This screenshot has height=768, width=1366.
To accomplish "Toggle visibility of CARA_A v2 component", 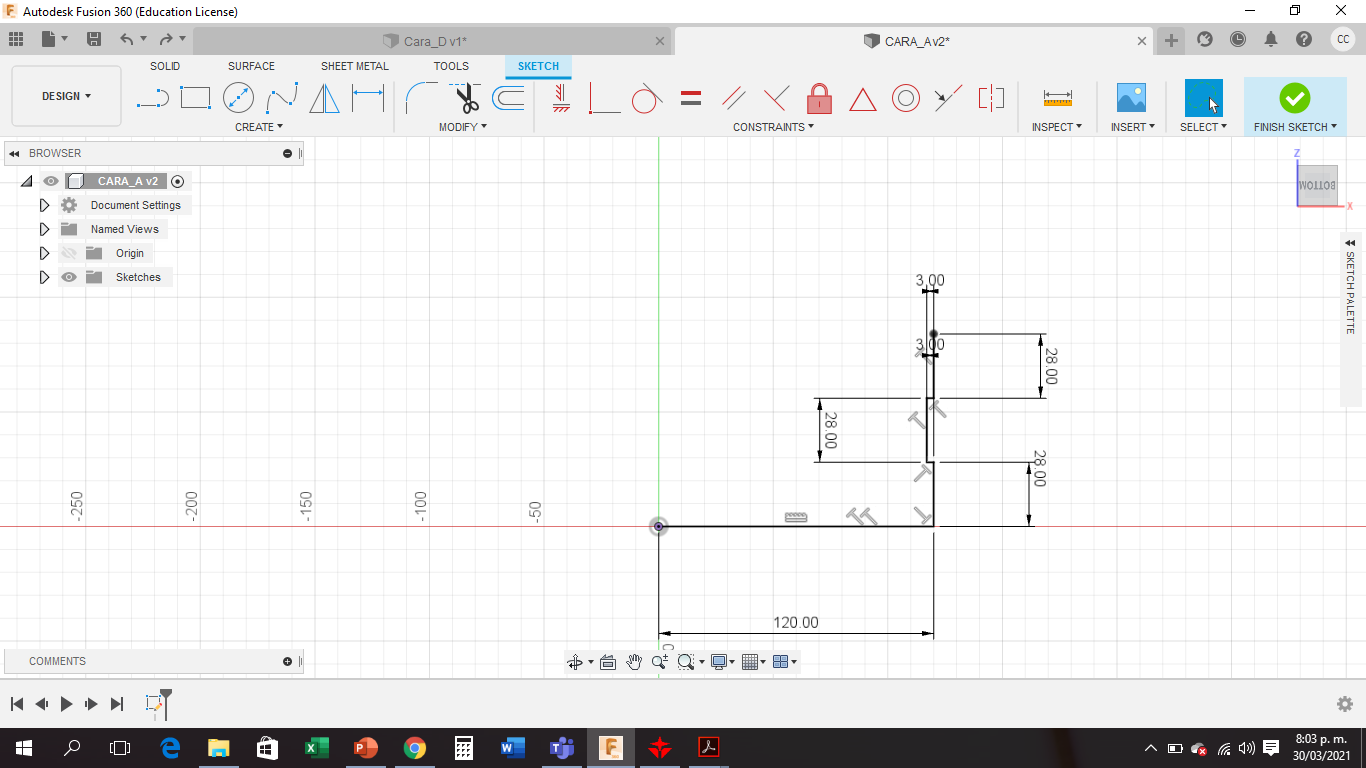I will pos(51,181).
